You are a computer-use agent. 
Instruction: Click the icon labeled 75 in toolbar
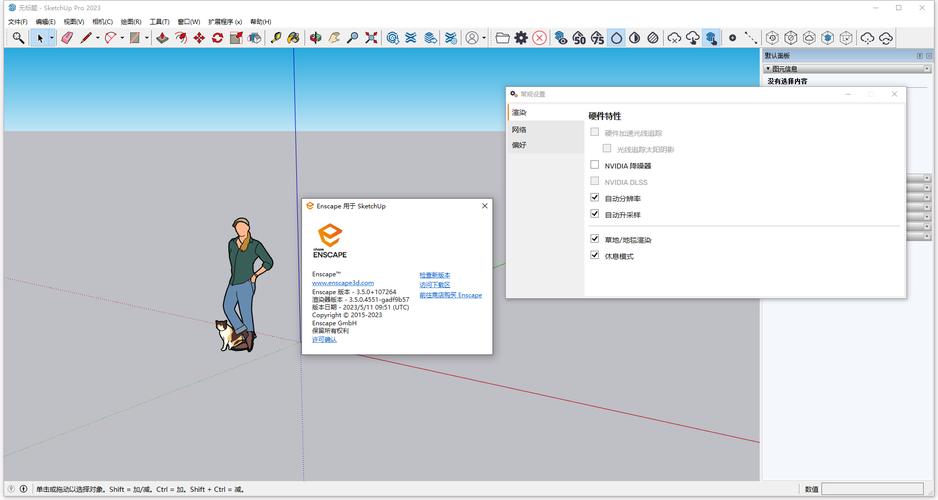[598, 38]
